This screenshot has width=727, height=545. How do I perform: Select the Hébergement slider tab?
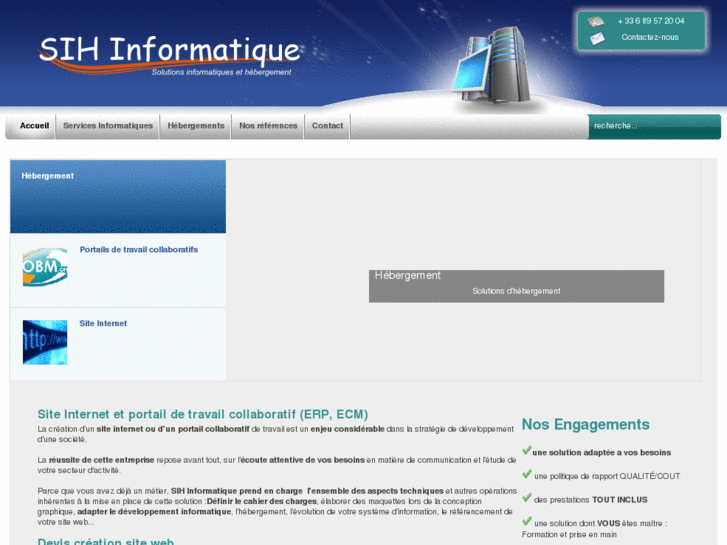[x=118, y=196]
